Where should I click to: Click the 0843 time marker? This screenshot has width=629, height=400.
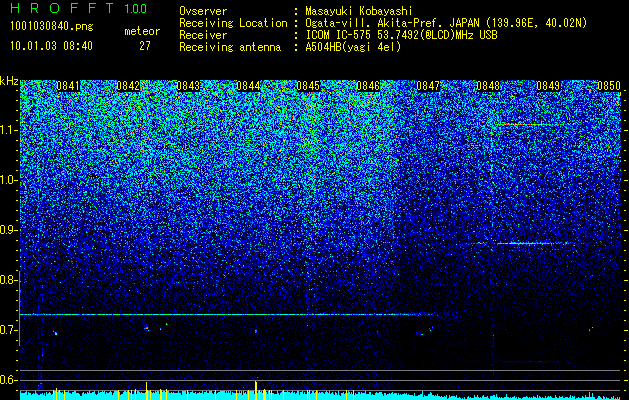pos(188,86)
